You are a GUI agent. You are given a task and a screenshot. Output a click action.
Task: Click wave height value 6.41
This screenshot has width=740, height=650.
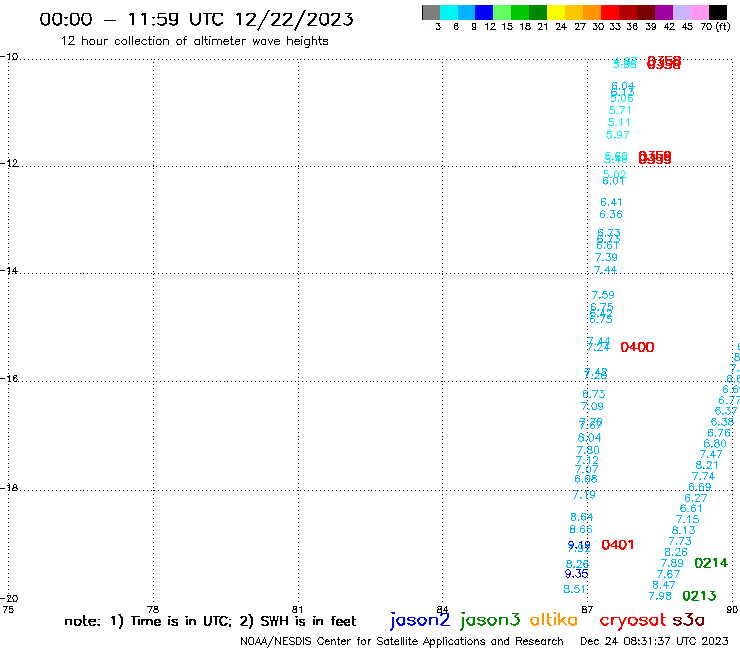[x=611, y=202]
